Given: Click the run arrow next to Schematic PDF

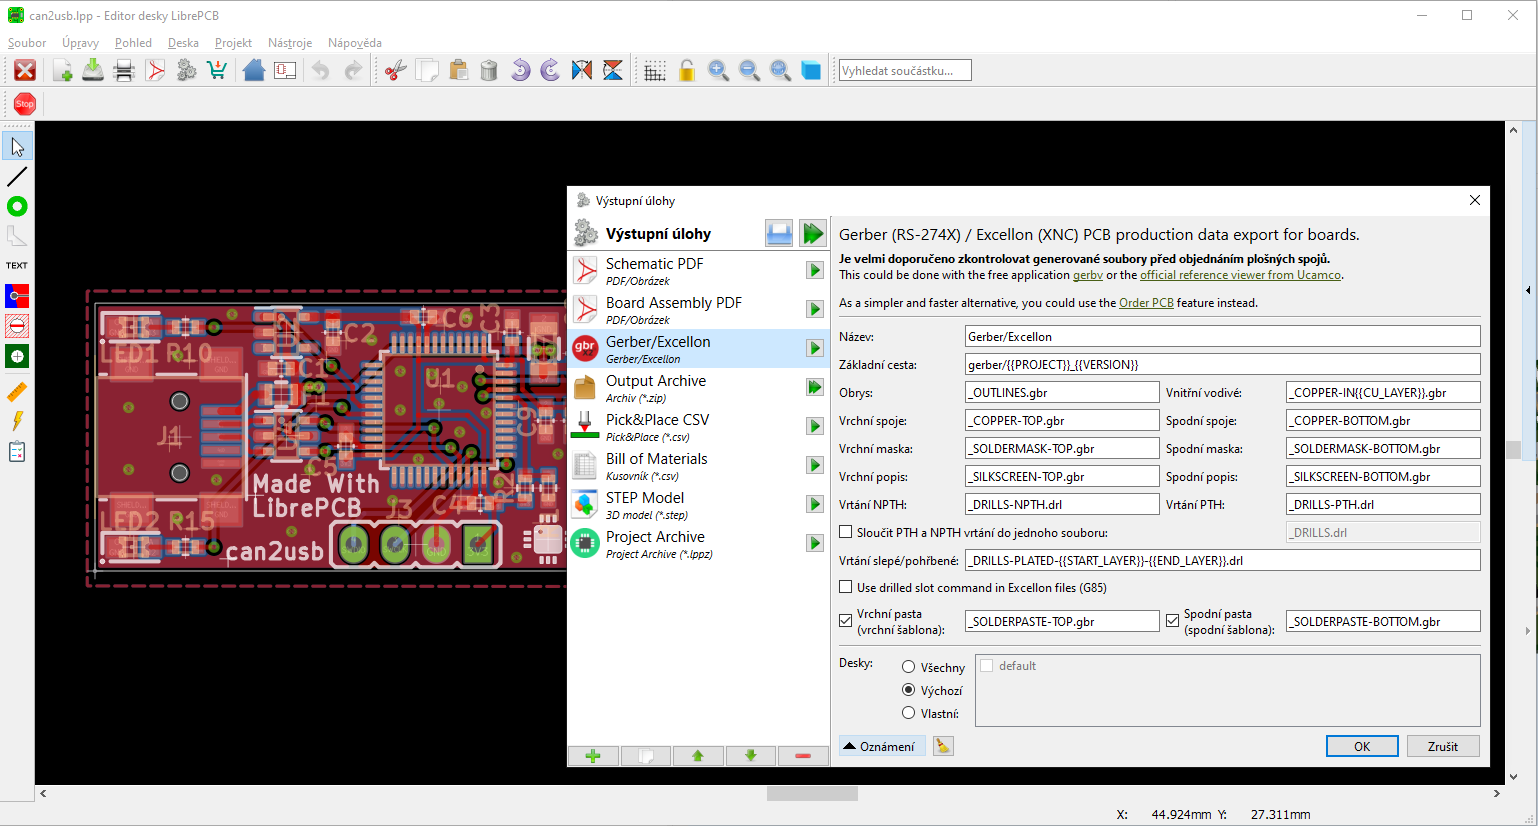Looking at the screenshot, I should 815,270.
